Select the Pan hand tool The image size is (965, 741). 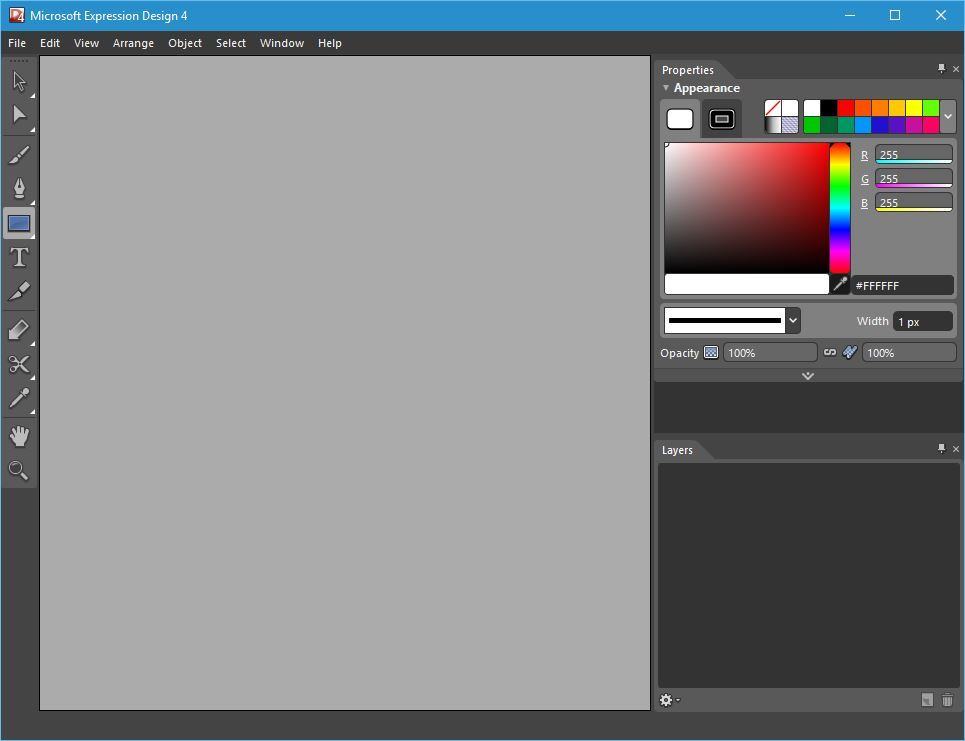click(19, 436)
